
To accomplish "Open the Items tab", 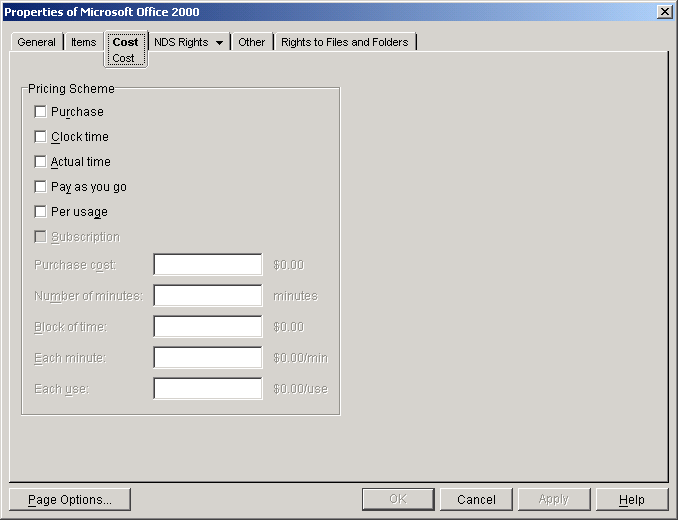I will tap(83, 42).
